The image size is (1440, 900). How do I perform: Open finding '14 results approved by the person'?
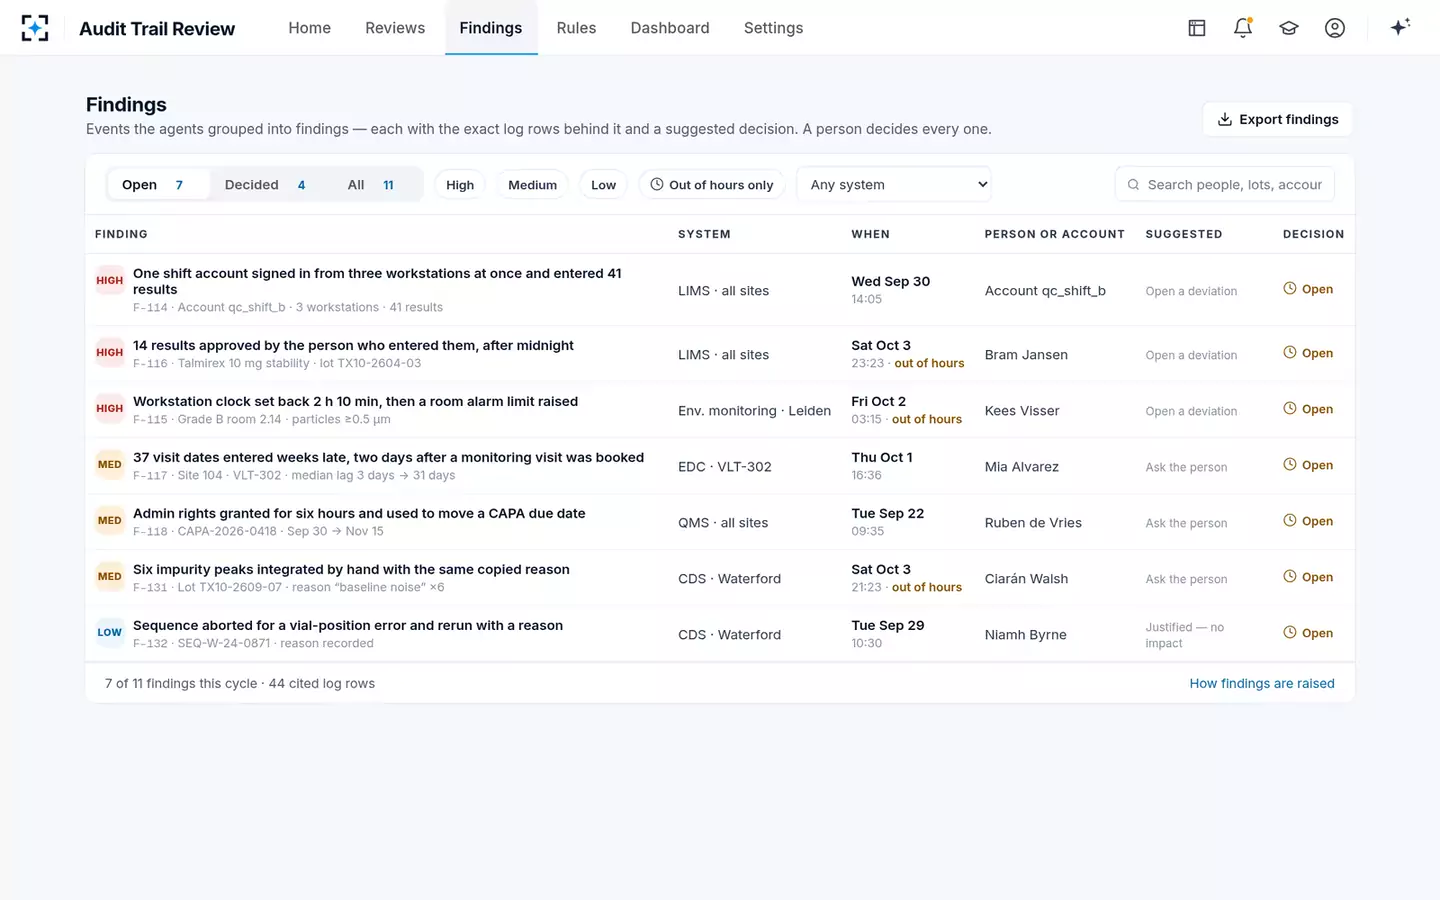click(353, 345)
